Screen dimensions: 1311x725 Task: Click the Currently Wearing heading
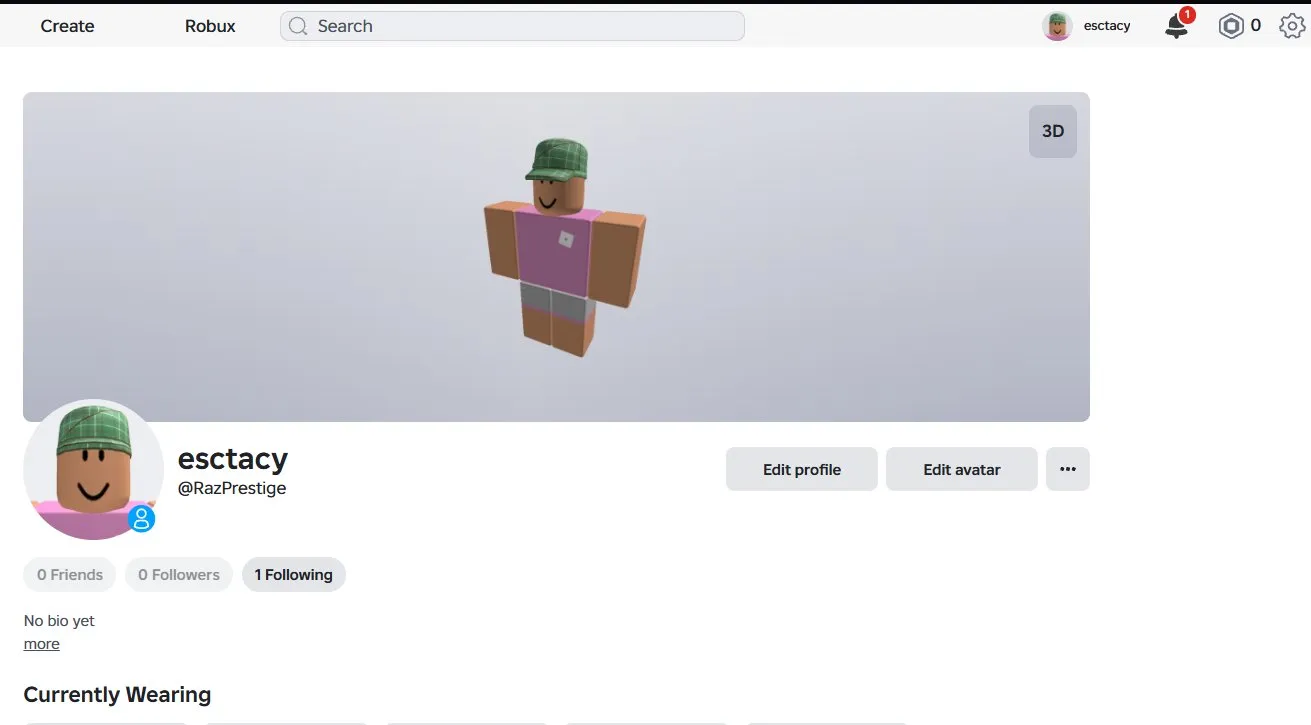point(117,695)
